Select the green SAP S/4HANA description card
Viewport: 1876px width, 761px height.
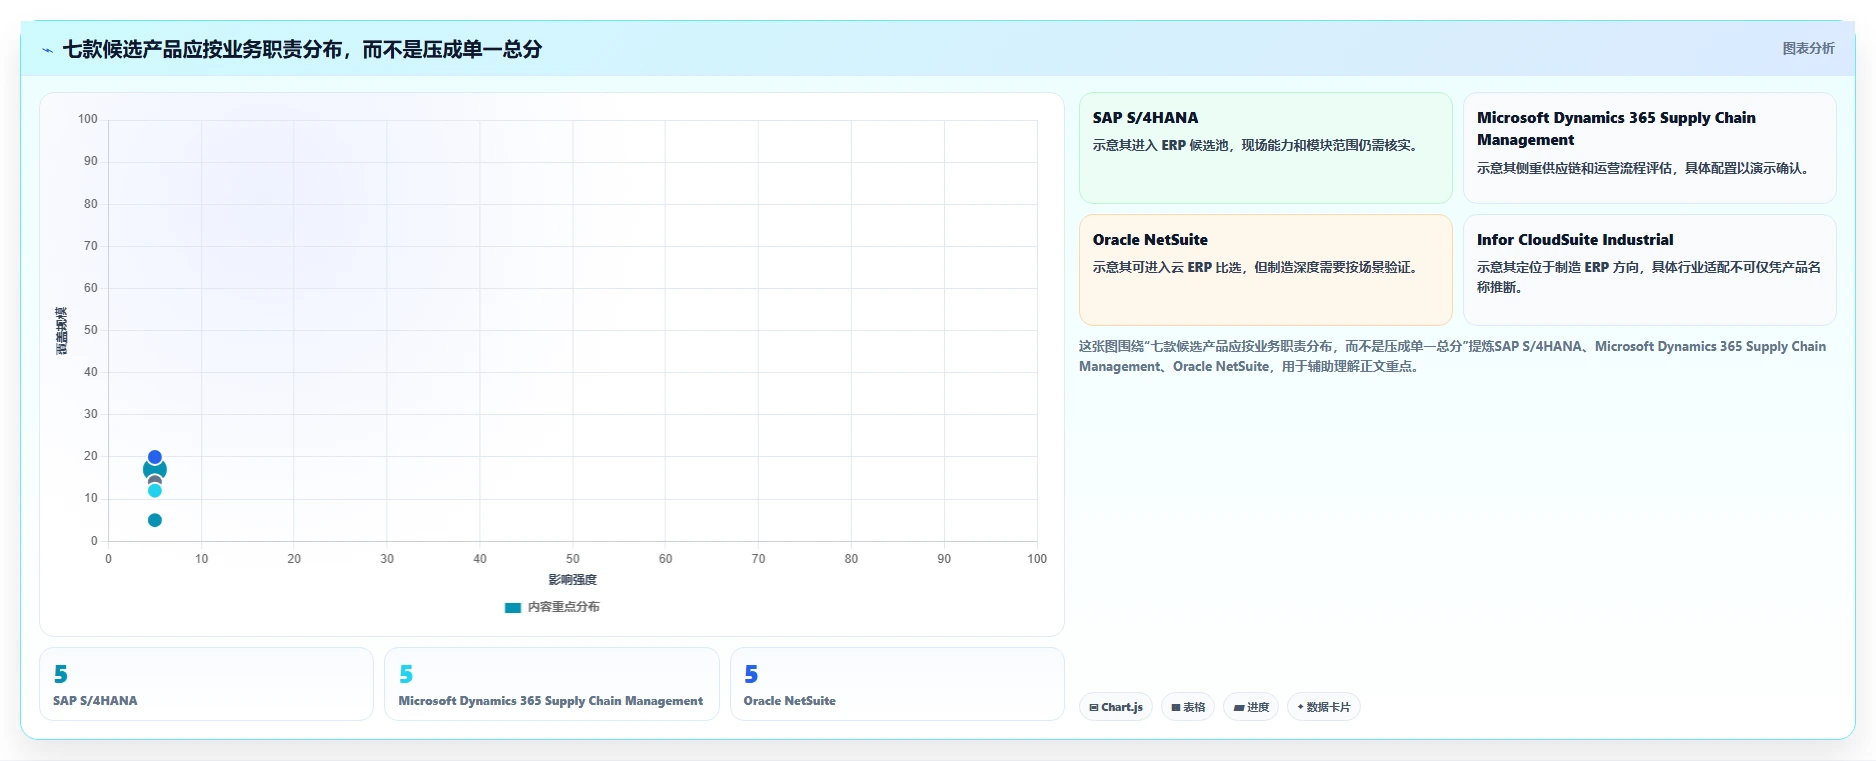(1265, 148)
